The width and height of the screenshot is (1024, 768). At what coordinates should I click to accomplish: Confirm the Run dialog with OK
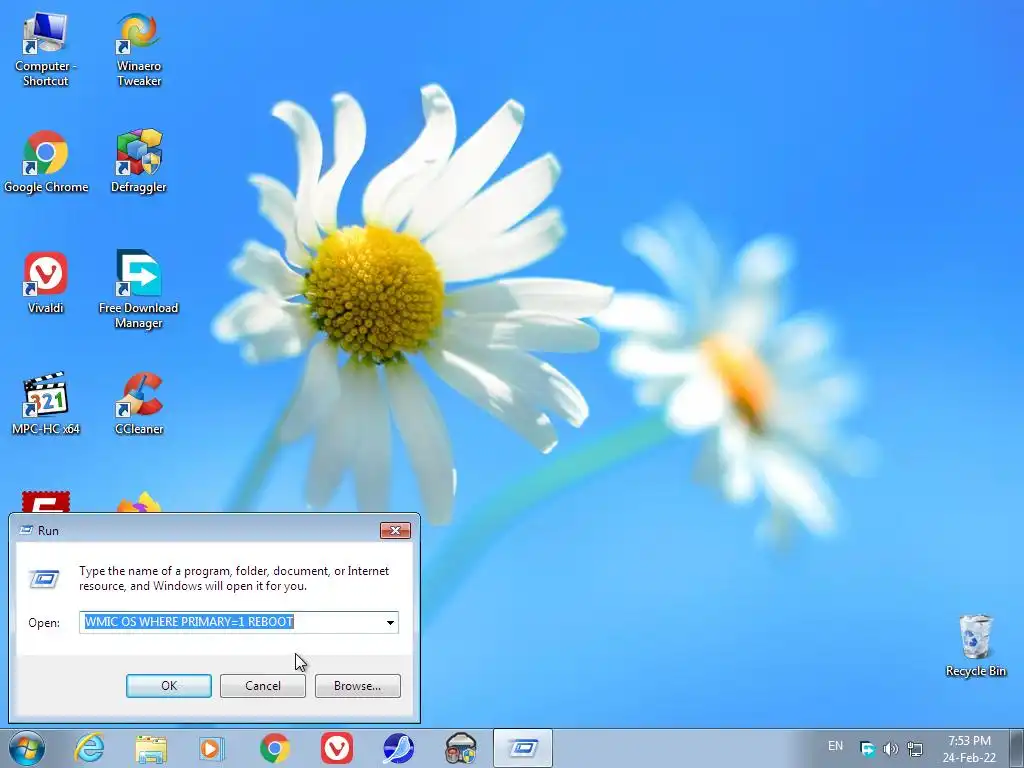point(168,686)
